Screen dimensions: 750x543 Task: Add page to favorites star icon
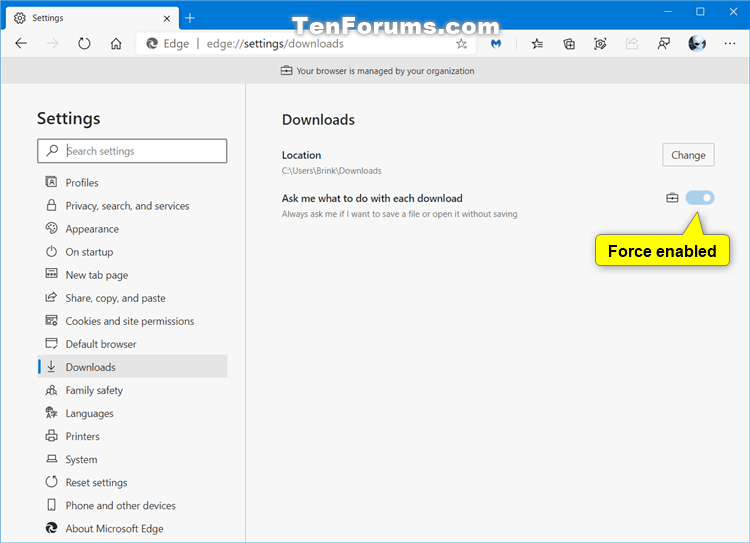pyautogui.click(x=461, y=44)
